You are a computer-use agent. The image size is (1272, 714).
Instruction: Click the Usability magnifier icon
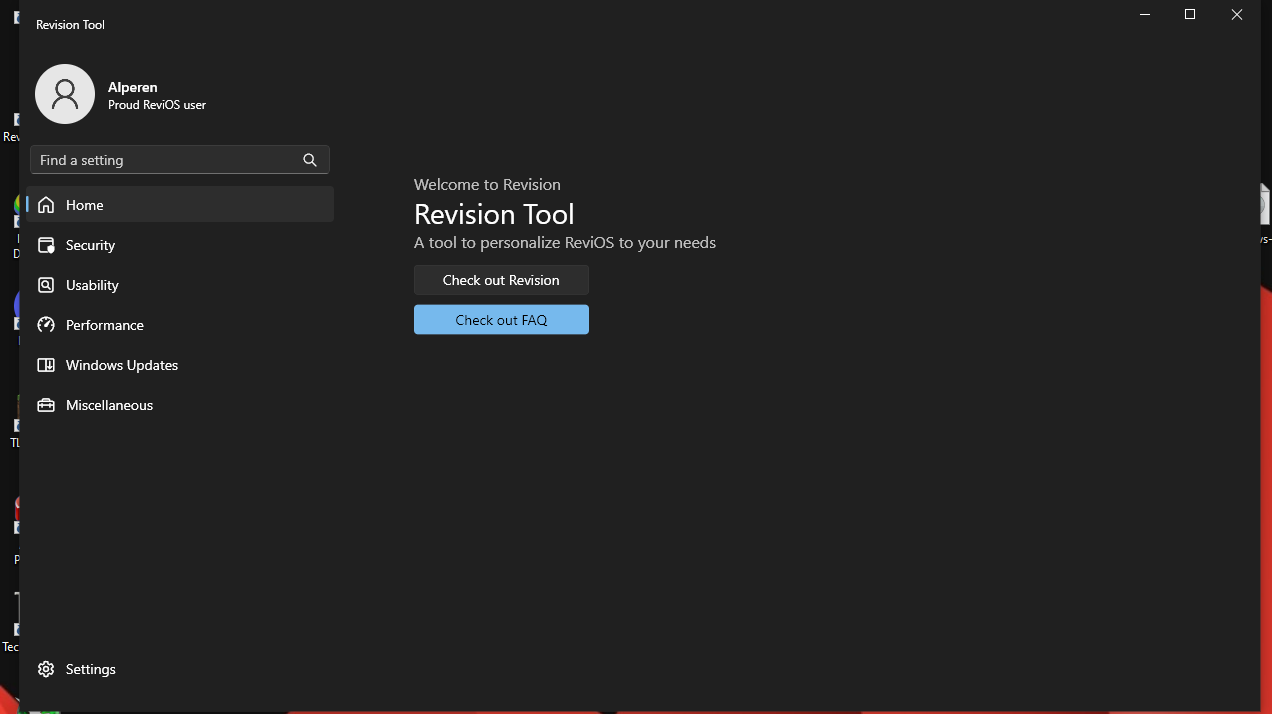(46, 285)
